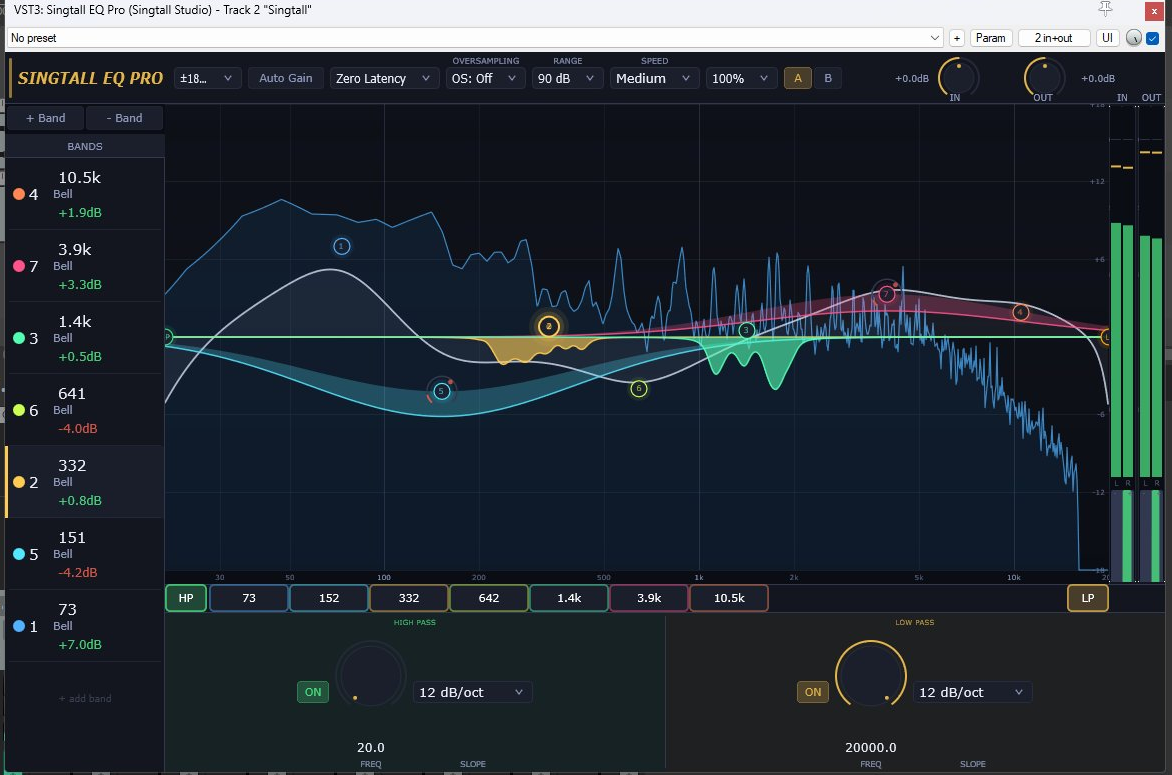
Task: Select the 10.5k Bell band row
Action: (x=84, y=194)
